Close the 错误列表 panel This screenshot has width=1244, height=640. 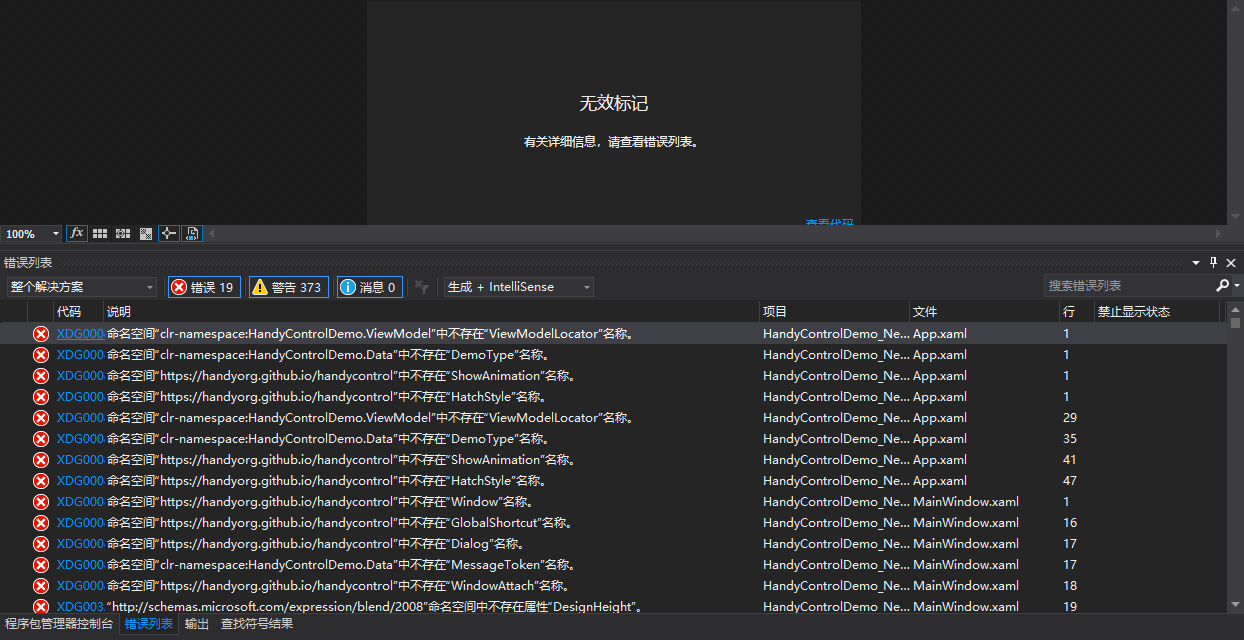point(1231,263)
